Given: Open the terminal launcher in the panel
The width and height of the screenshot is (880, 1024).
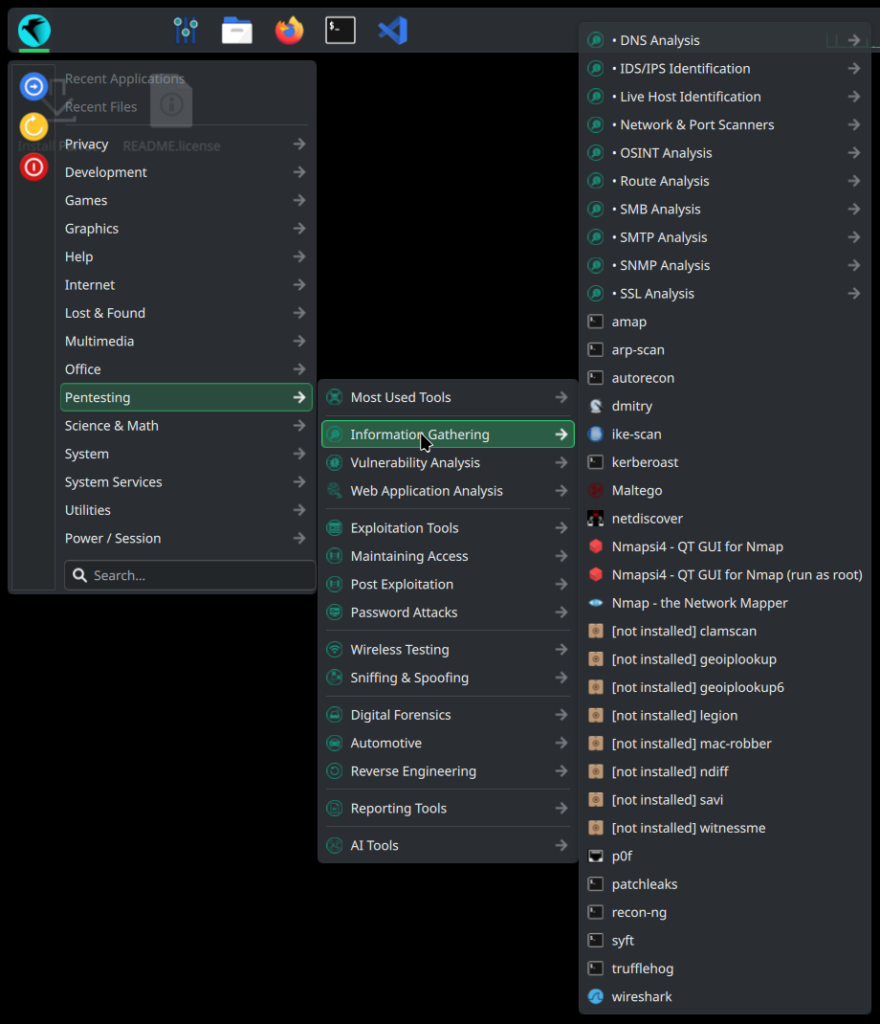Looking at the screenshot, I should 340,30.
